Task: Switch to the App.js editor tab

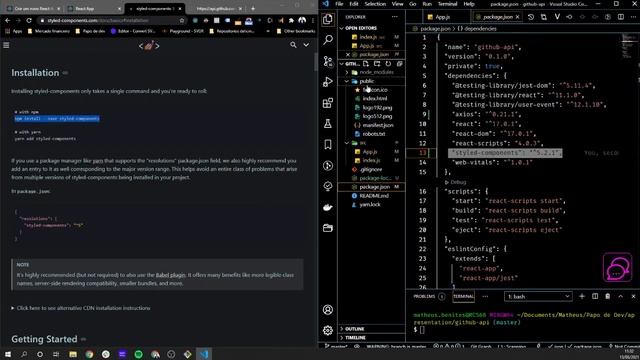Action: (x=442, y=17)
